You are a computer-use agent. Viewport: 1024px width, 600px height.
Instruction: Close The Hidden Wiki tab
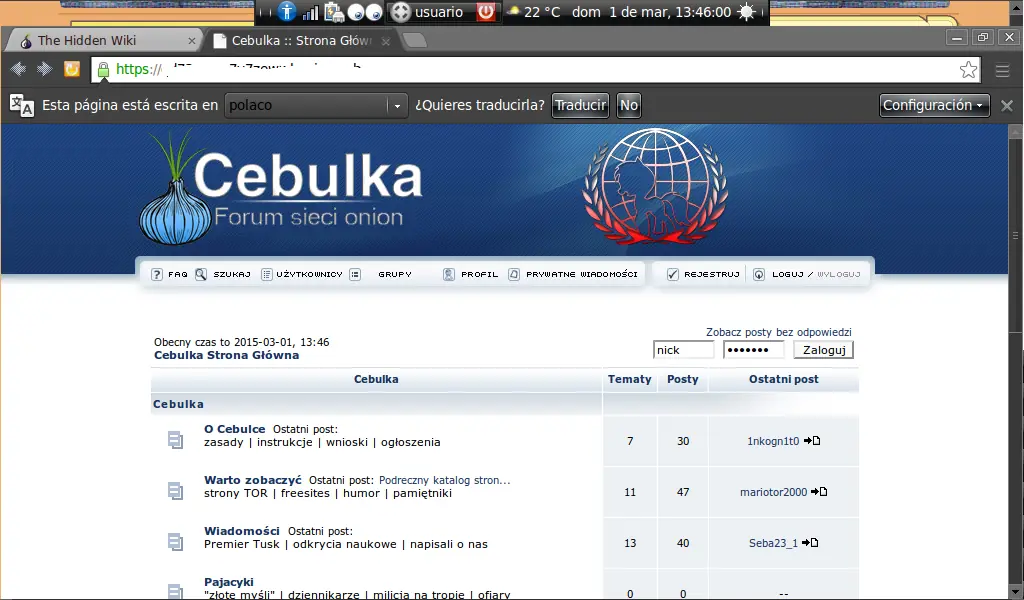pos(191,41)
